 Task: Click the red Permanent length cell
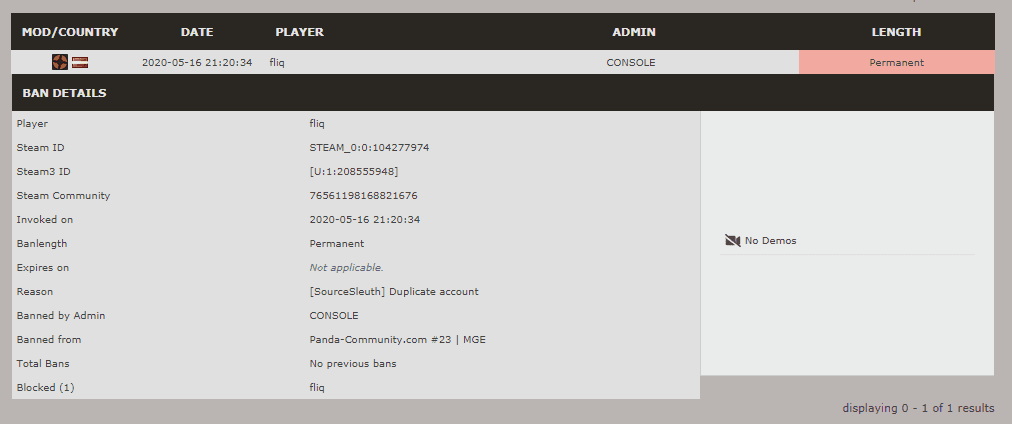tap(896, 62)
